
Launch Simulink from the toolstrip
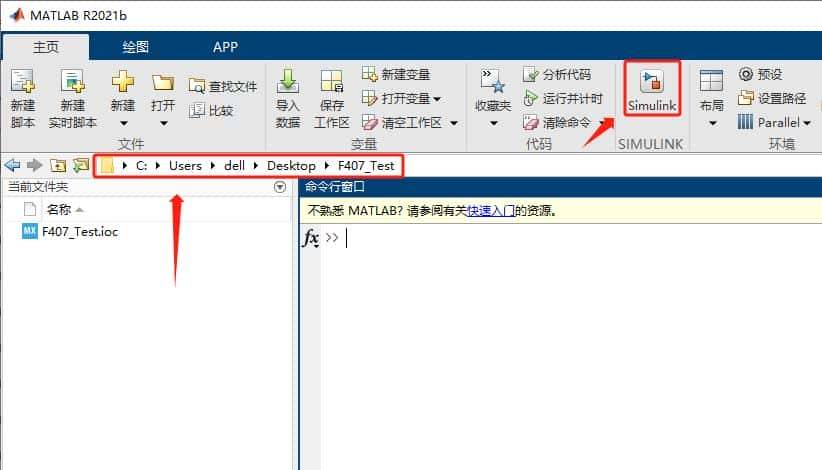tap(652, 90)
